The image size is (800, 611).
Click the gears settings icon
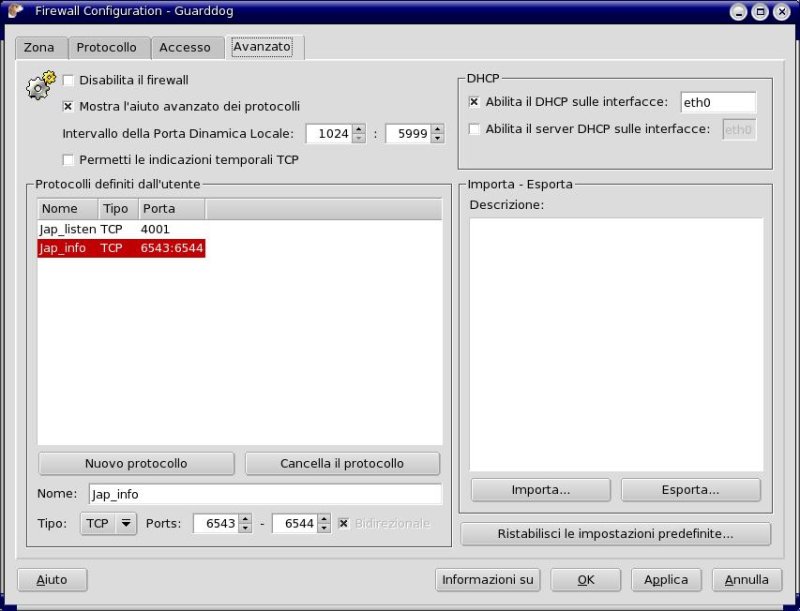pyautogui.click(x=39, y=87)
